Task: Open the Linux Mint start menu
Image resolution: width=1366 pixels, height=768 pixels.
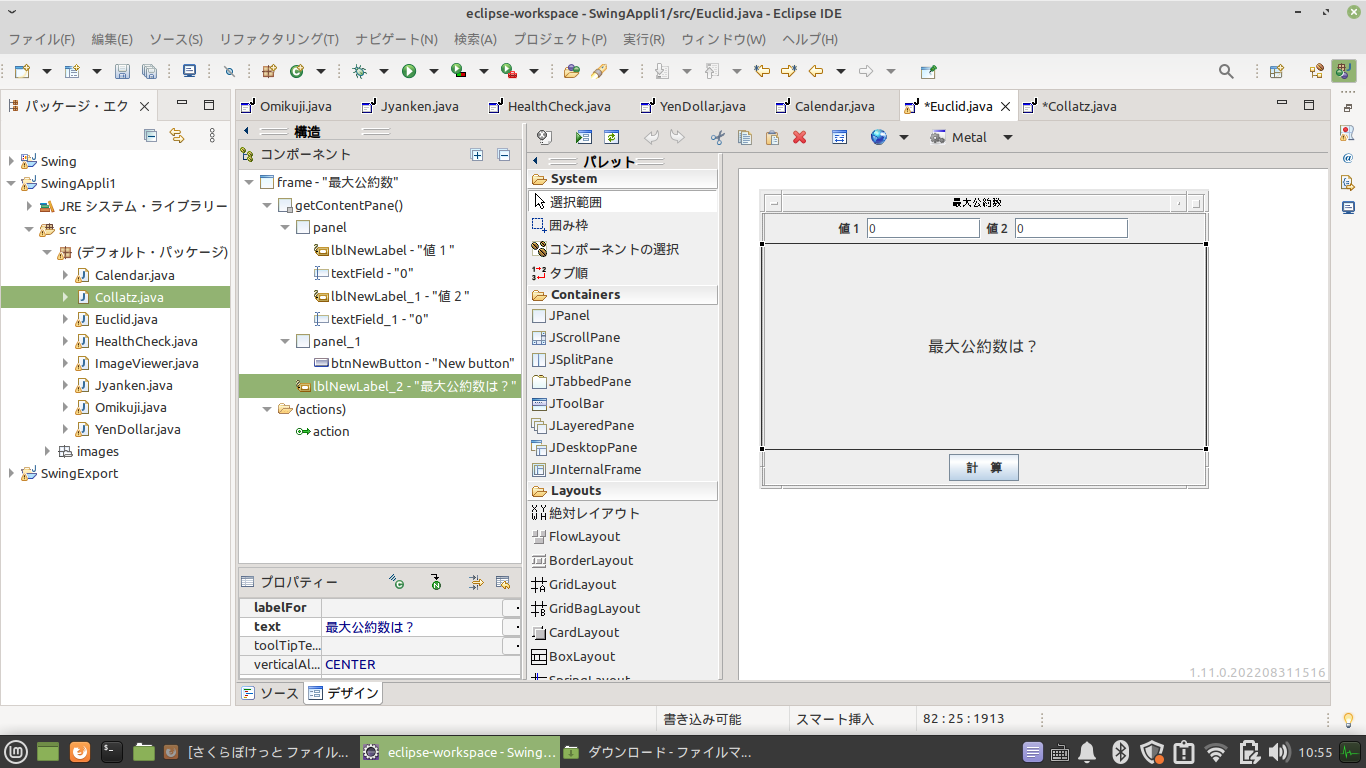Action: point(17,752)
